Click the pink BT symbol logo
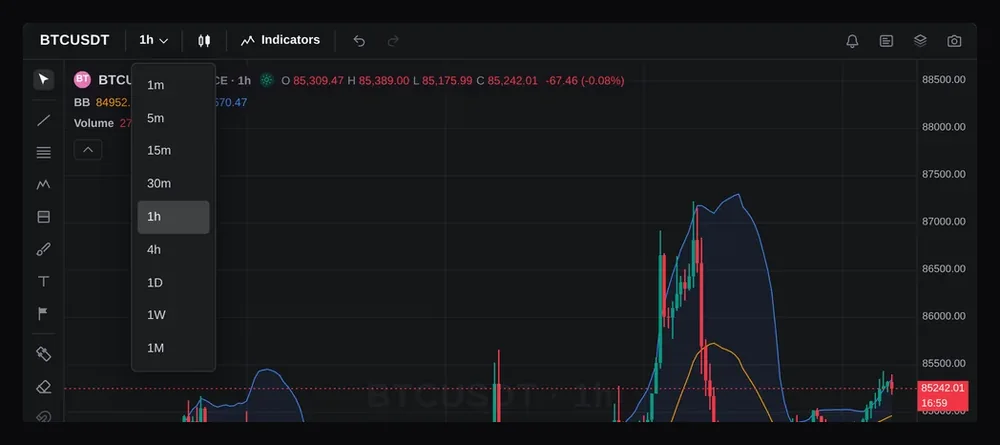1000x445 pixels. 82,80
